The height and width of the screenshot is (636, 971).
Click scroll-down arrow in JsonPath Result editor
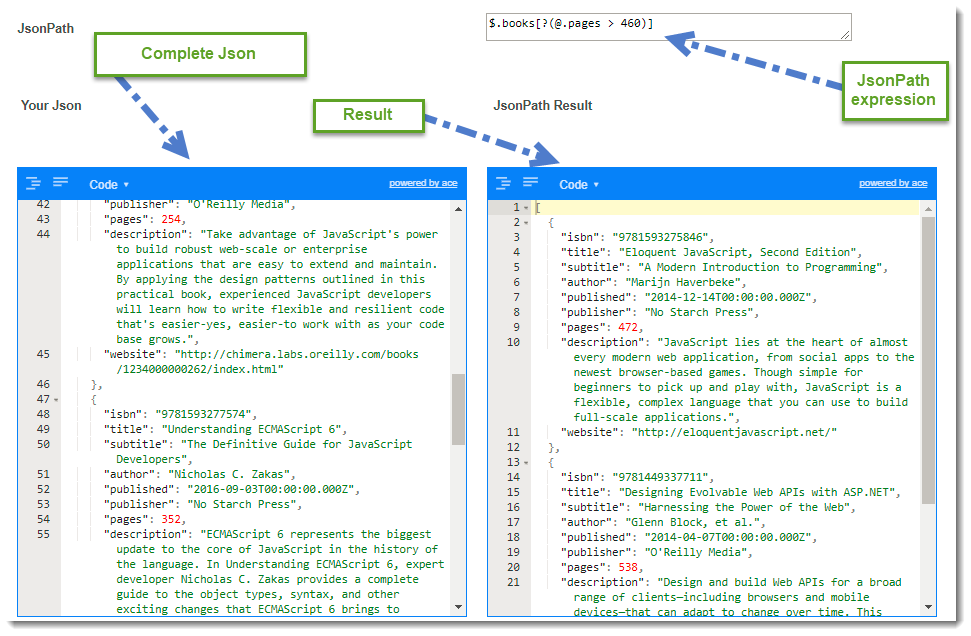[x=928, y=607]
